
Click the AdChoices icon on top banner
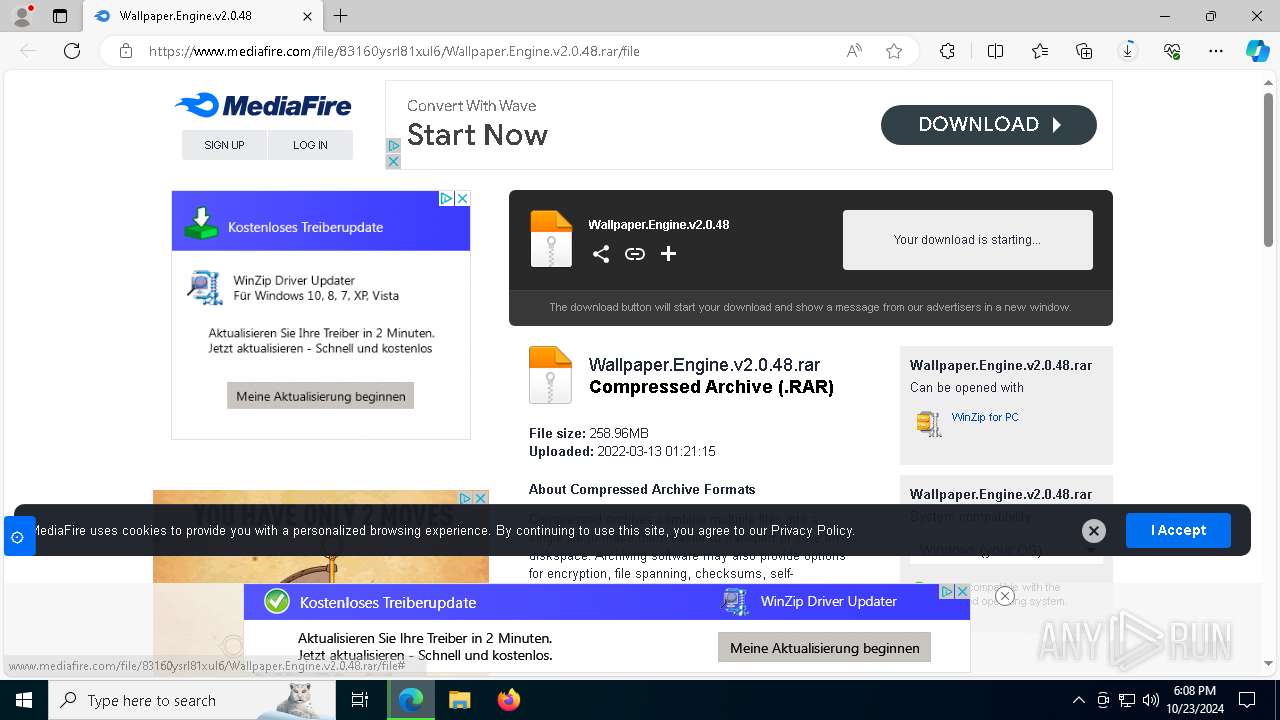click(x=393, y=146)
